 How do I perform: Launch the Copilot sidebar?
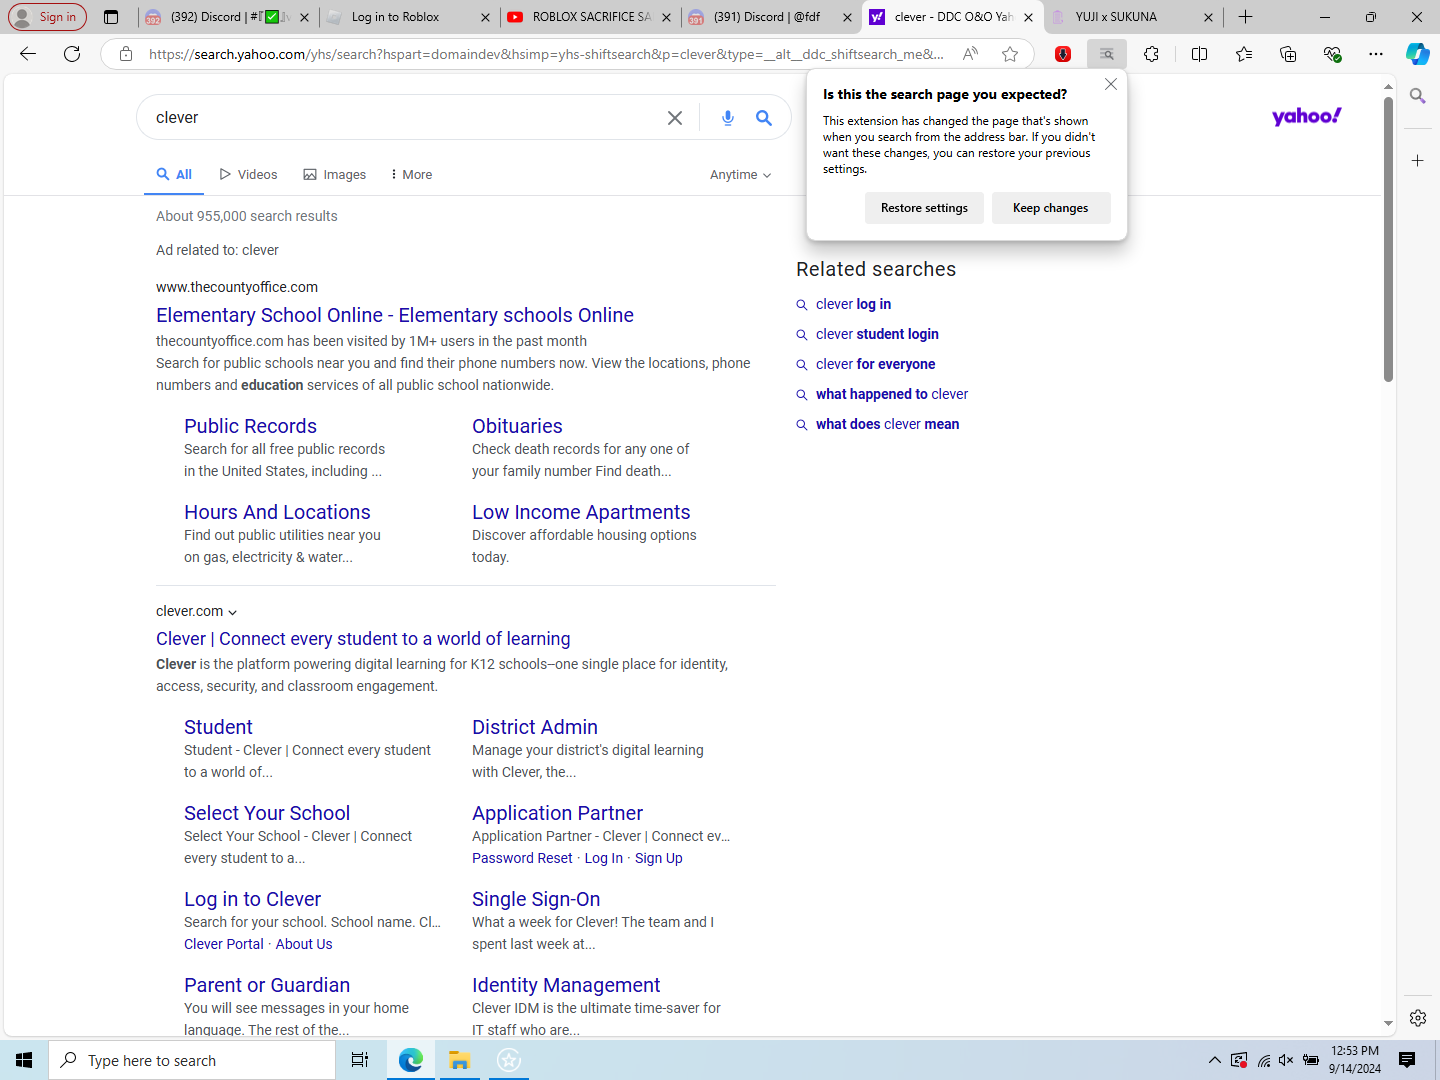(1417, 54)
